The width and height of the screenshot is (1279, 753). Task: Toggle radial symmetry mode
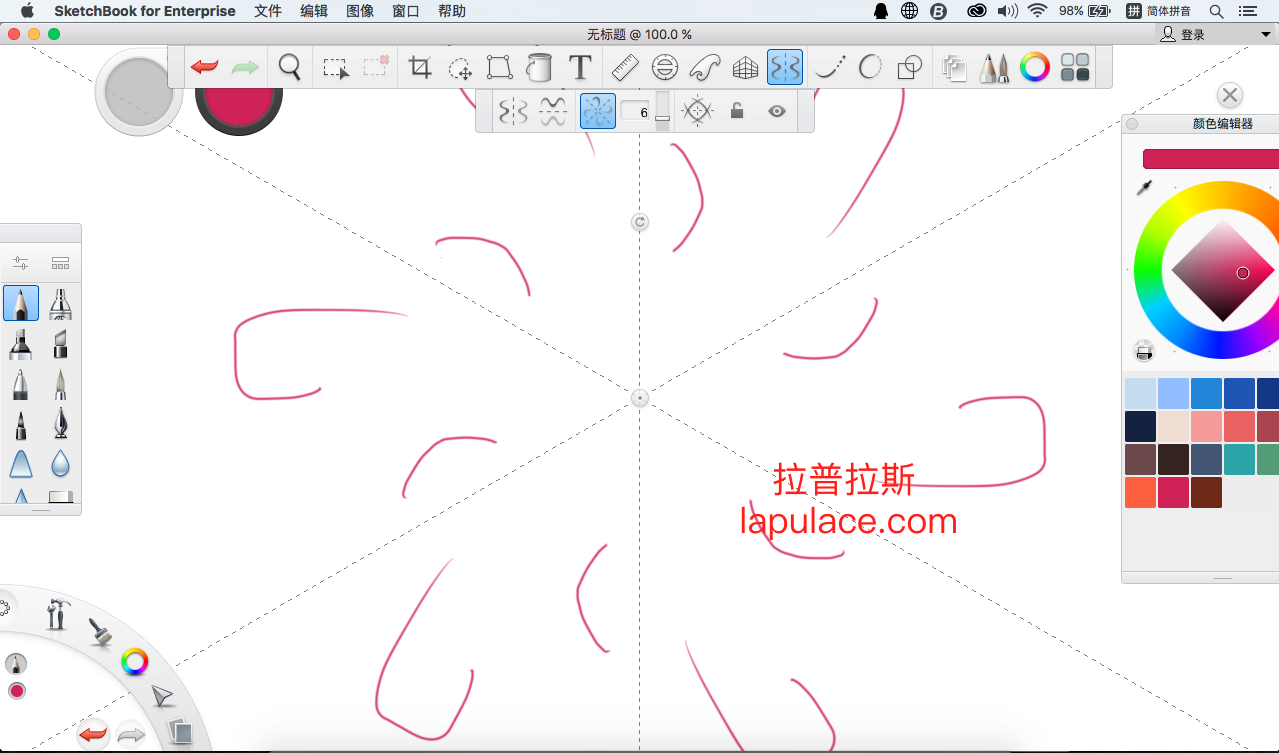[x=597, y=111]
